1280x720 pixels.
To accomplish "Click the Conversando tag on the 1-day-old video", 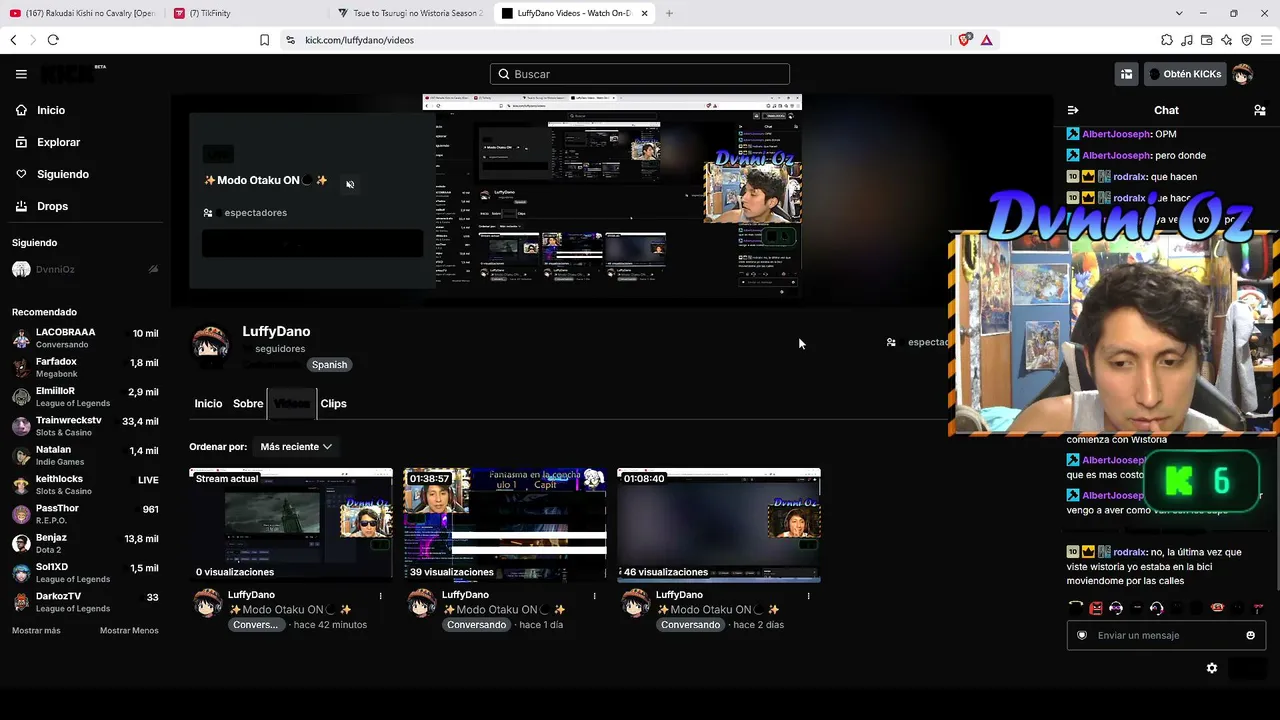I will click(x=476, y=625).
